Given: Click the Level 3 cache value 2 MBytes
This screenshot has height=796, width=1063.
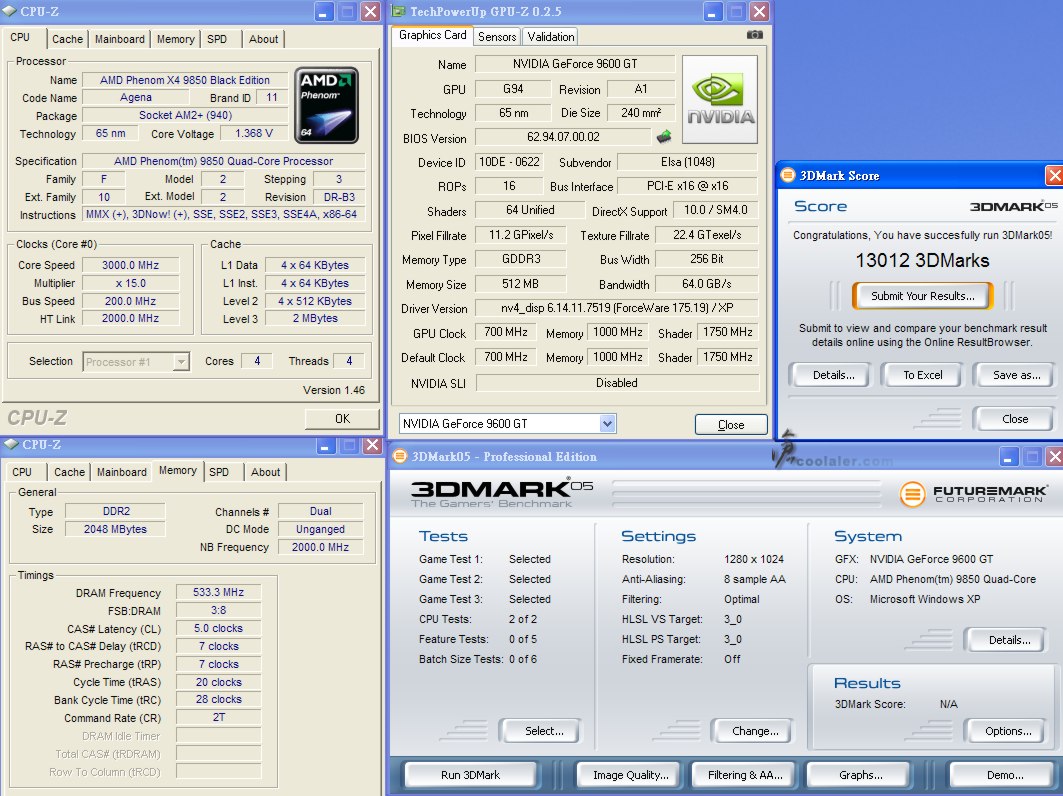Looking at the screenshot, I should click(x=315, y=319).
